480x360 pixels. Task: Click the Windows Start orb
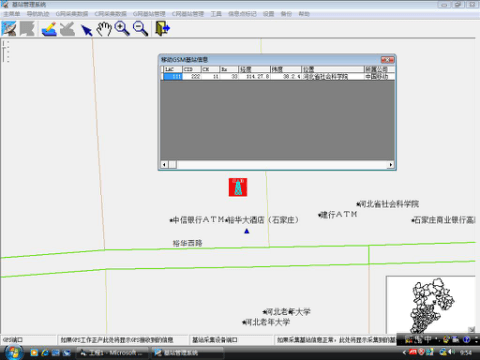13,352
